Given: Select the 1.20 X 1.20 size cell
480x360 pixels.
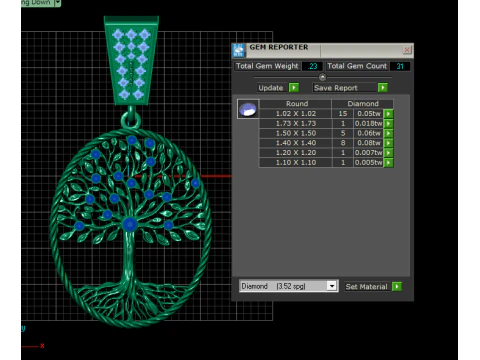Looking at the screenshot, I should click(x=296, y=153).
